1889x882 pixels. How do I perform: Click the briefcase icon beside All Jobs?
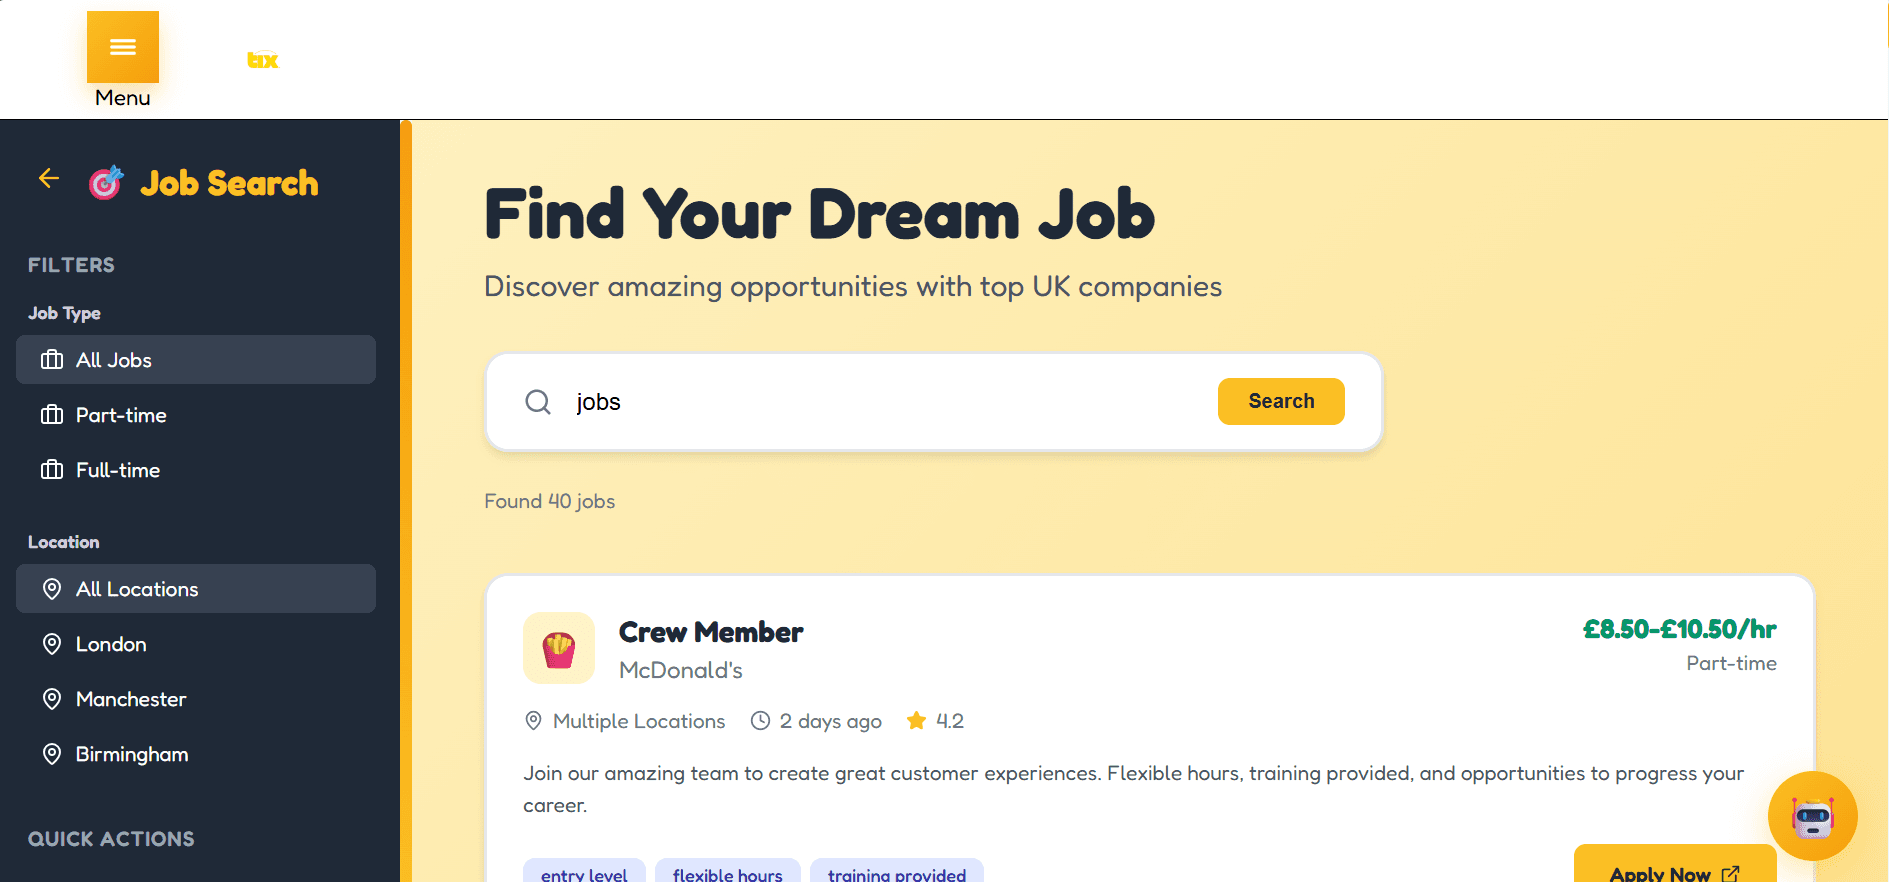52,359
